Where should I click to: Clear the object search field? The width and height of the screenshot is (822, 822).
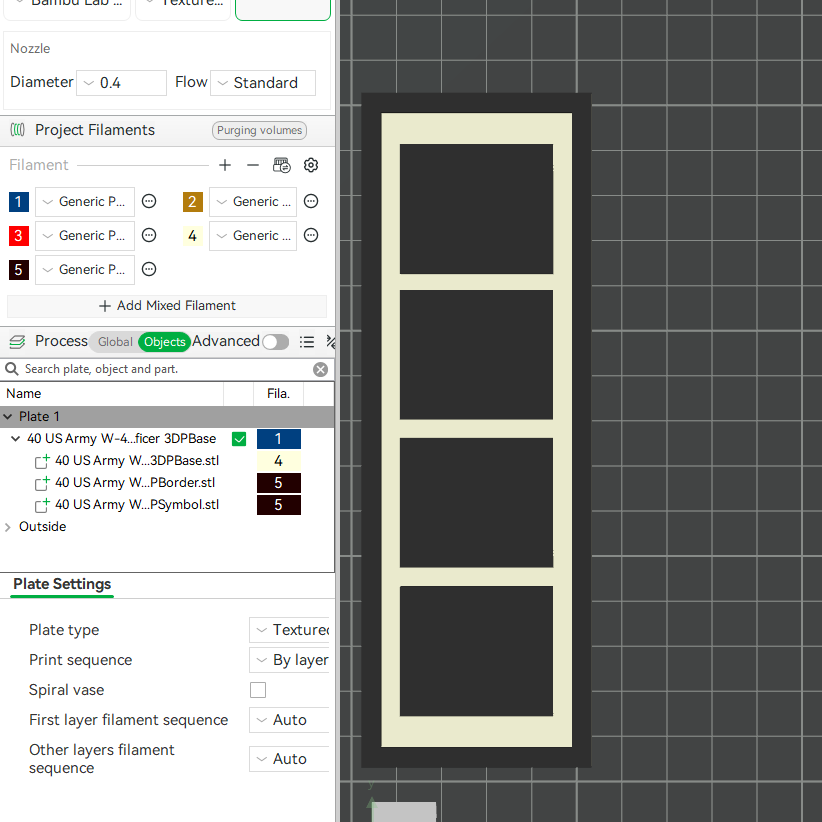pos(320,370)
